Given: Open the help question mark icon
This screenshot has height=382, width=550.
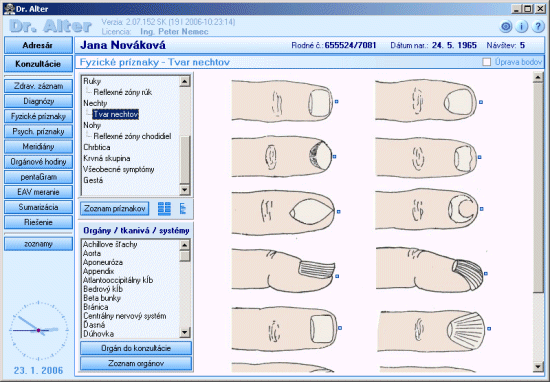Looking at the screenshot, I should point(538,26).
